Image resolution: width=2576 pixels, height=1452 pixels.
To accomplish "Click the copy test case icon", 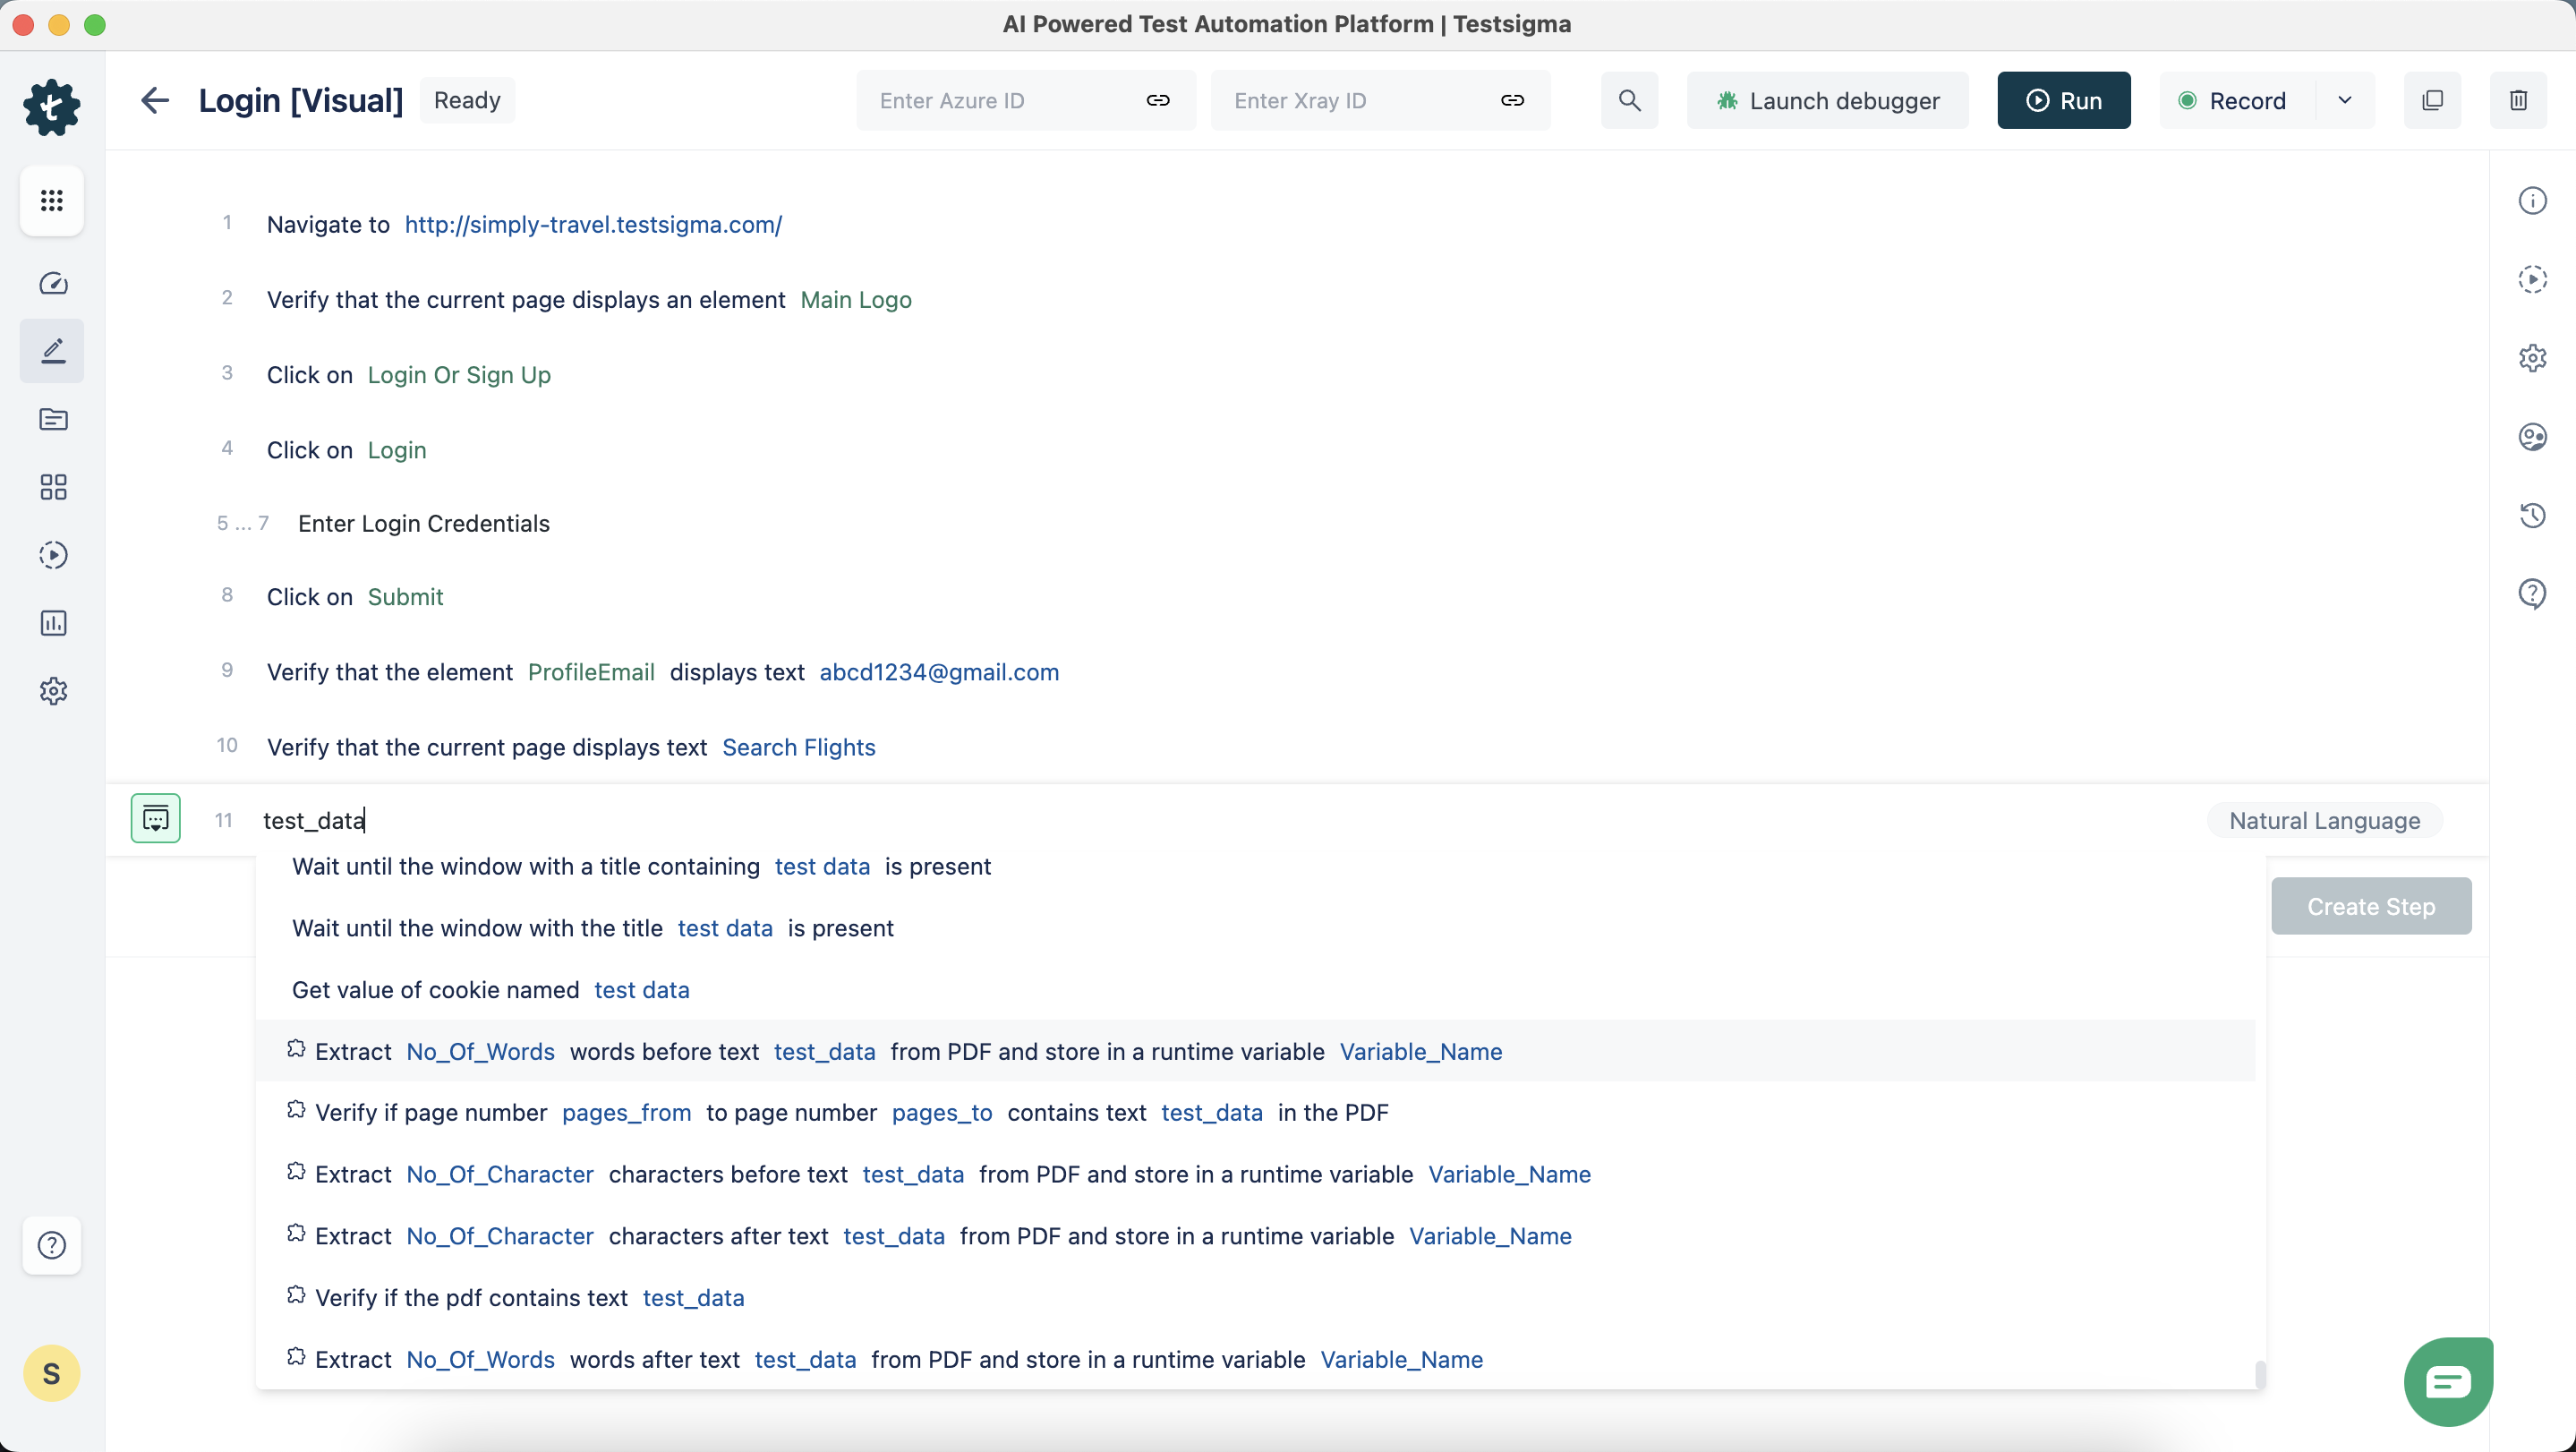I will pyautogui.click(x=2432, y=100).
